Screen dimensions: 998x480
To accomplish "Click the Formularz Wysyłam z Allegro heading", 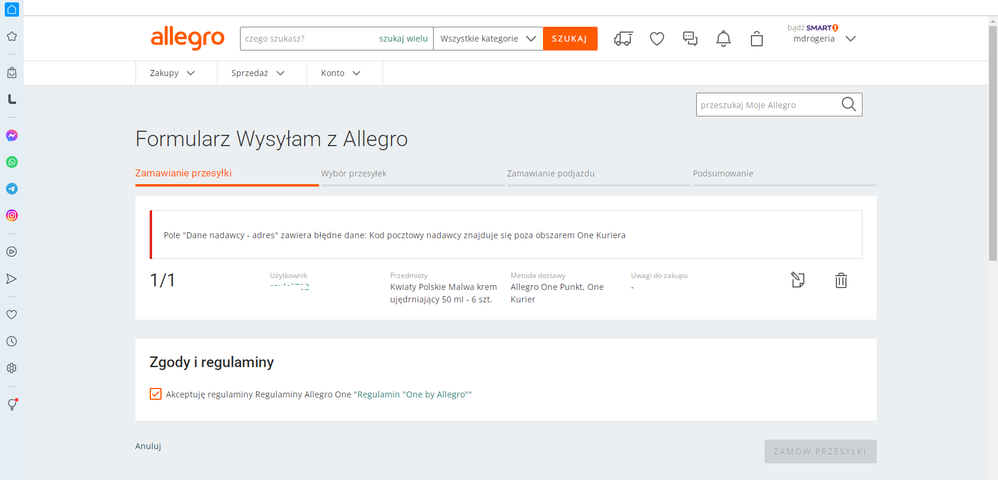I will pos(272,139).
